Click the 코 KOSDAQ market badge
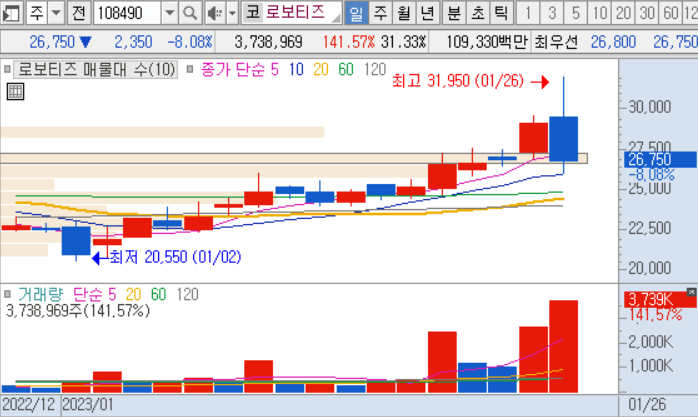The width and height of the screenshot is (698, 417). 253,12
